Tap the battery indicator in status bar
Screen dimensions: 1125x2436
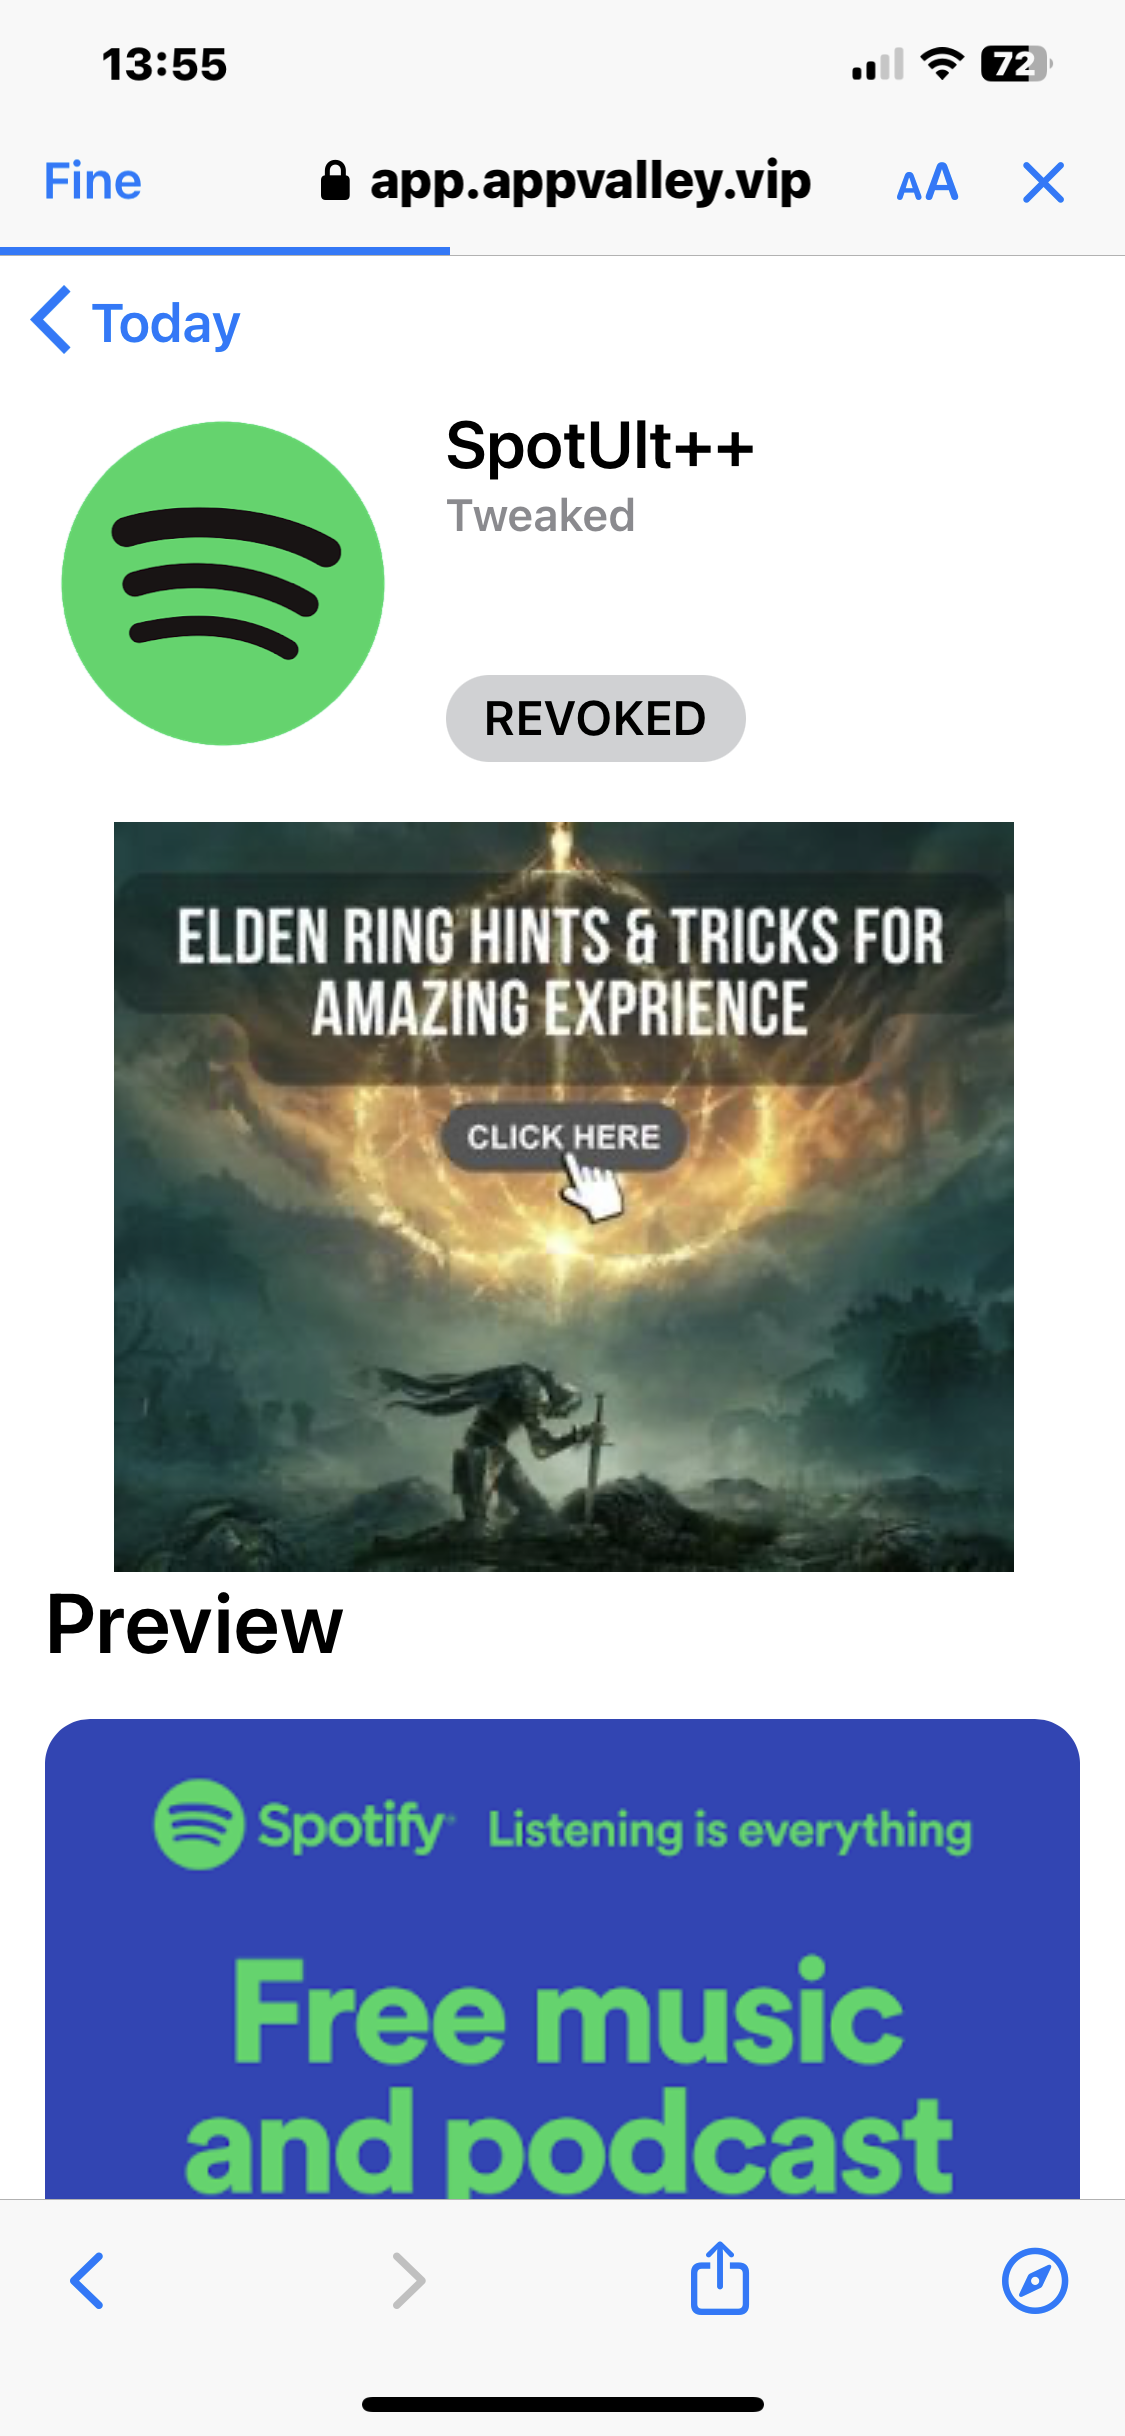[x=1016, y=64]
